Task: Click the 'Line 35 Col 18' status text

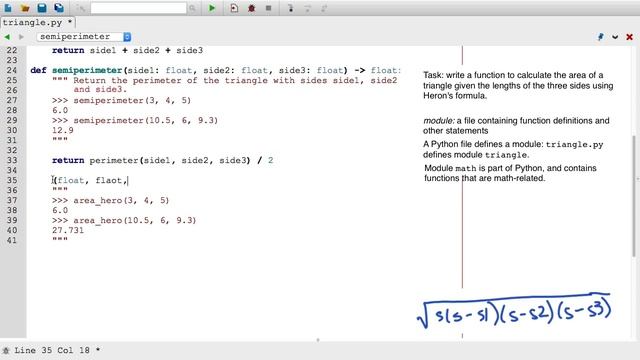Action: pyautogui.click(x=52, y=350)
